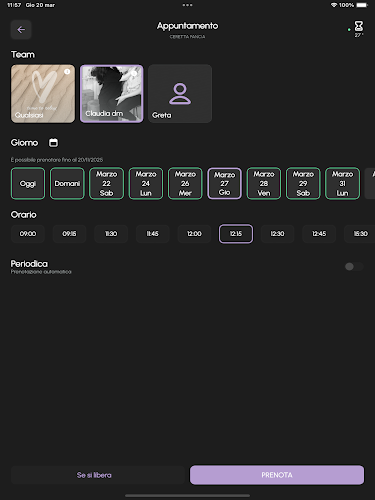Choose the 11:30 time slot
This screenshot has width=375, height=500.
tap(111, 234)
